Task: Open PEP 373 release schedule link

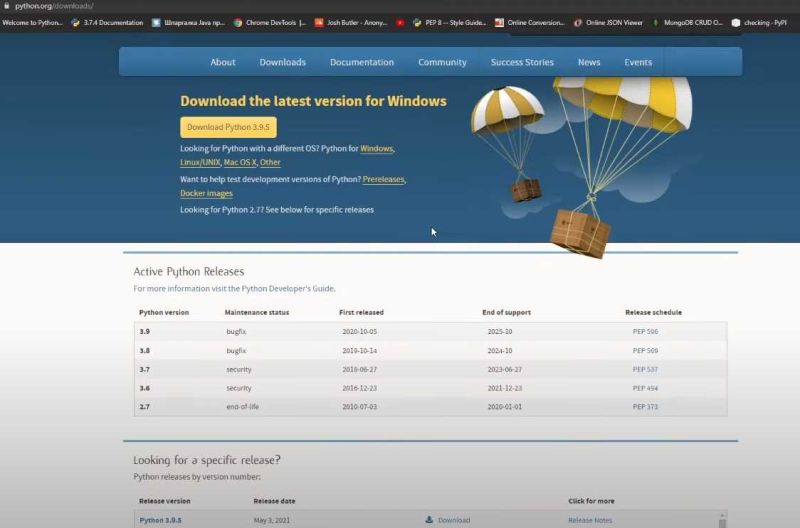Action: [645, 407]
